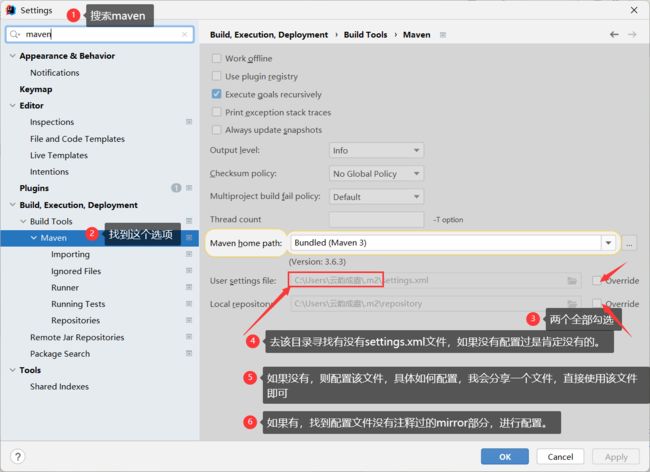Check Override for Local repository
Screen dimensions: 650x472
pos(597,303)
